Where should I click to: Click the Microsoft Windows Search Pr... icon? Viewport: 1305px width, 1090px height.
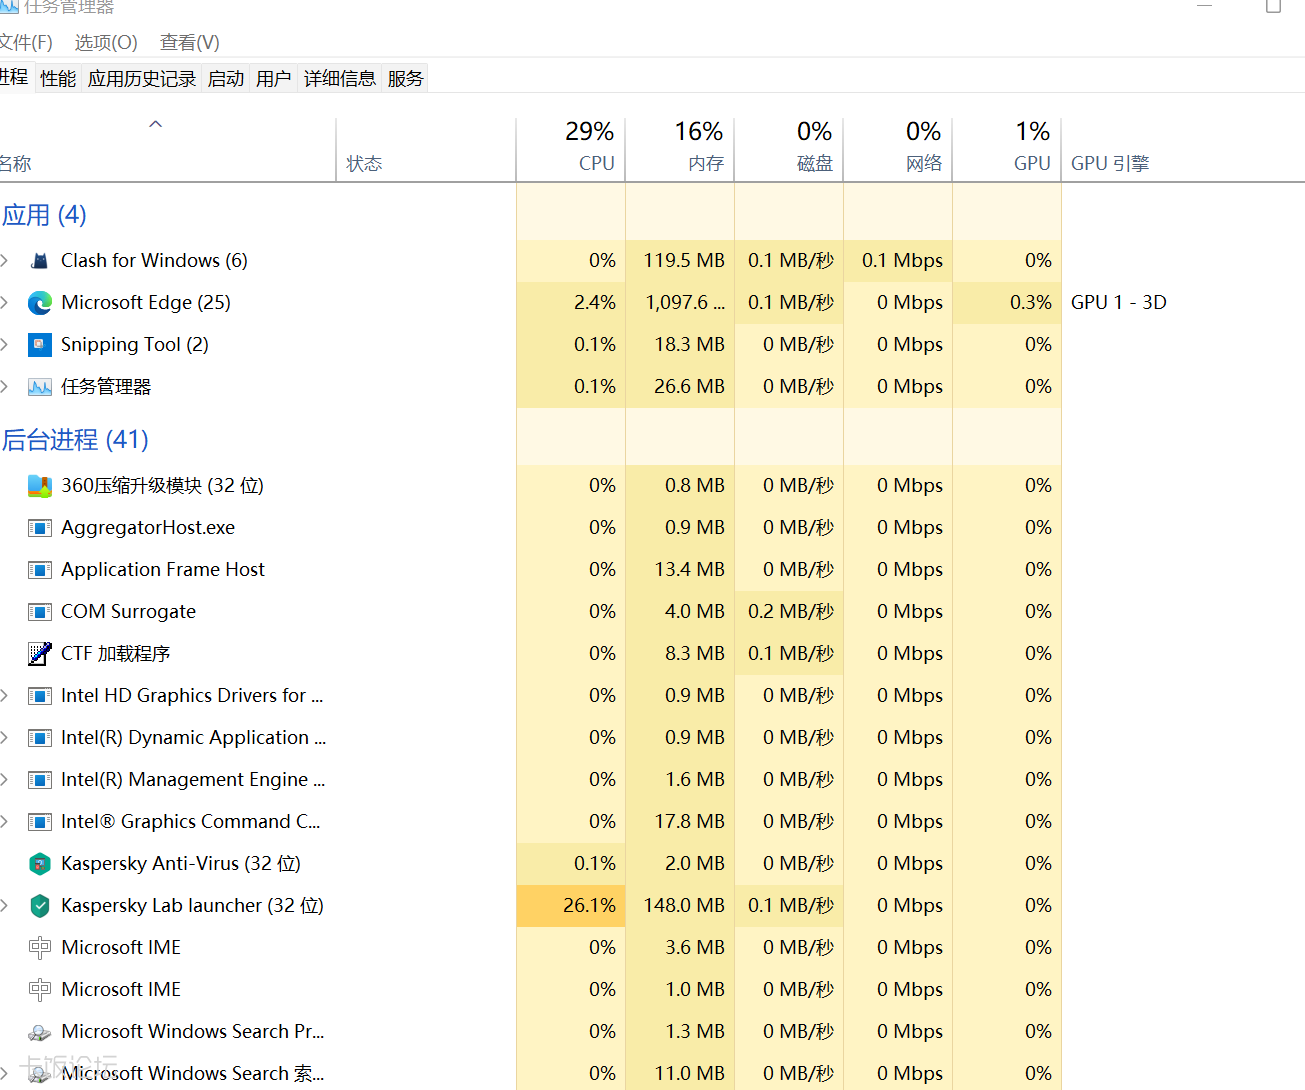coord(40,1032)
